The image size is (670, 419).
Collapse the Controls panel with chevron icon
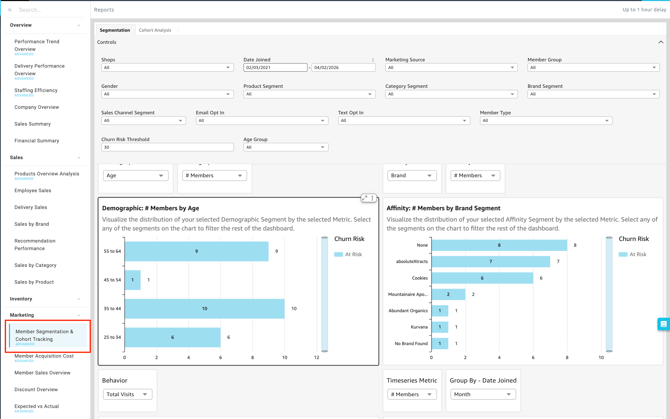[660, 42]
